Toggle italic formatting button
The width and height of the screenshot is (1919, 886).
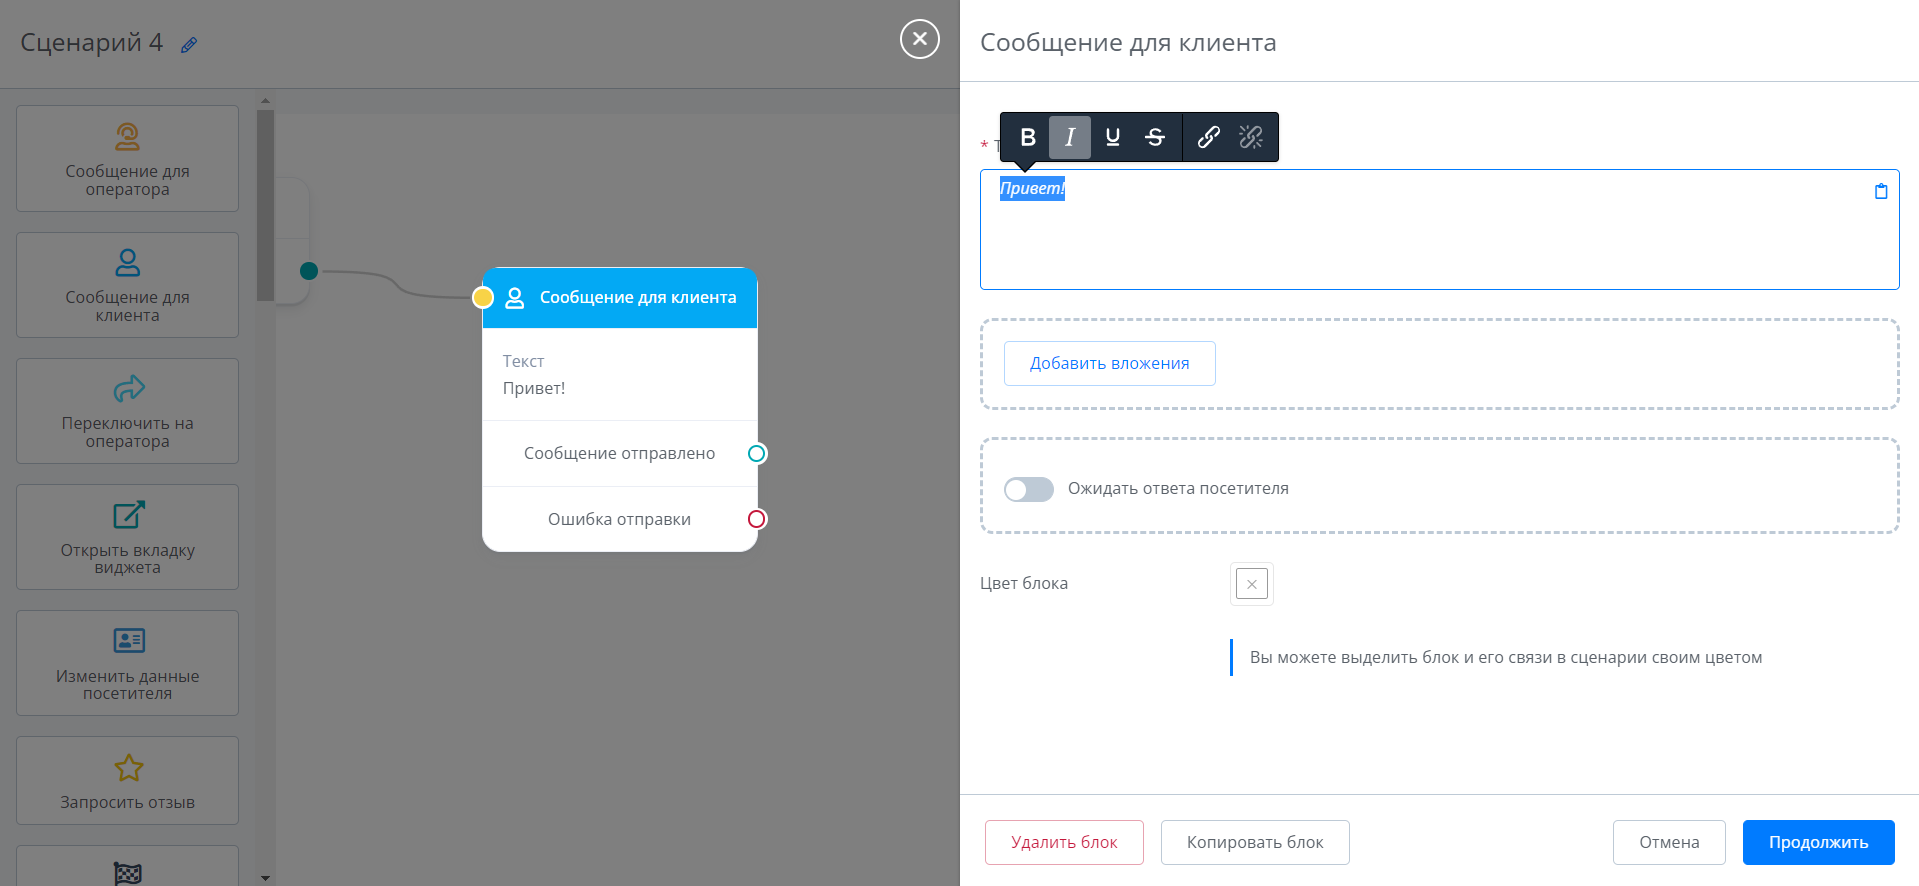[1069, 137]
